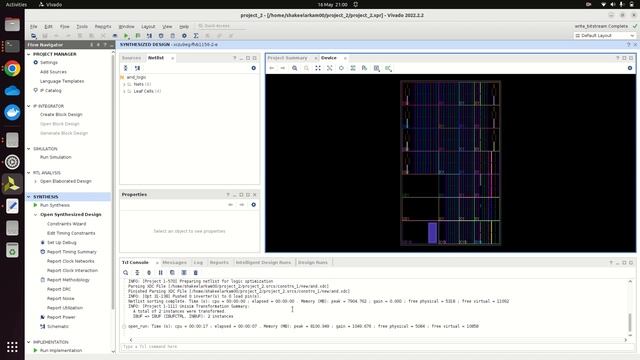Click the green Run flow toolbar icon

[126, 36]
